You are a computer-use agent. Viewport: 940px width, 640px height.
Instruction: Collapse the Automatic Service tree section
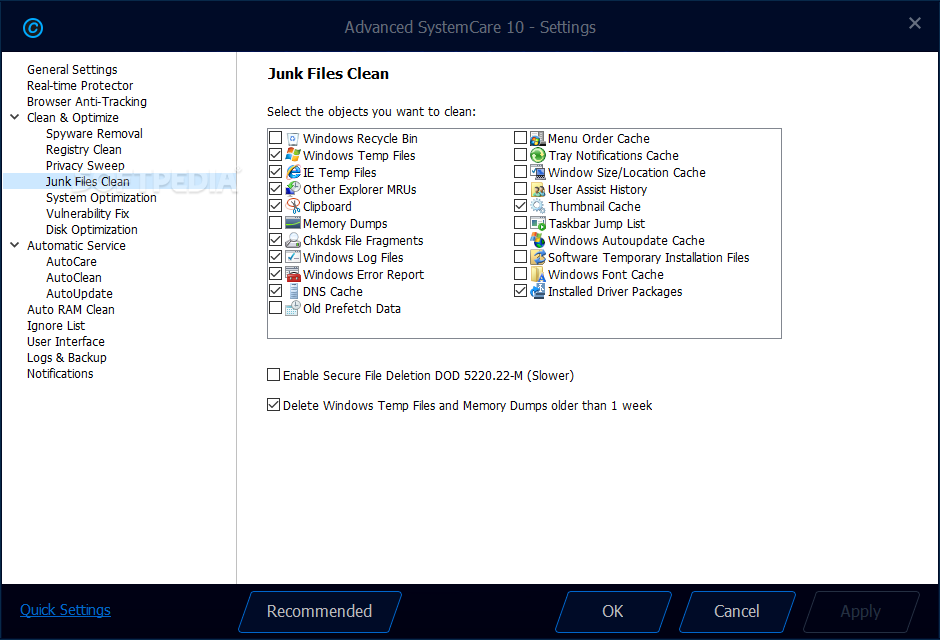tap(15, 244)
